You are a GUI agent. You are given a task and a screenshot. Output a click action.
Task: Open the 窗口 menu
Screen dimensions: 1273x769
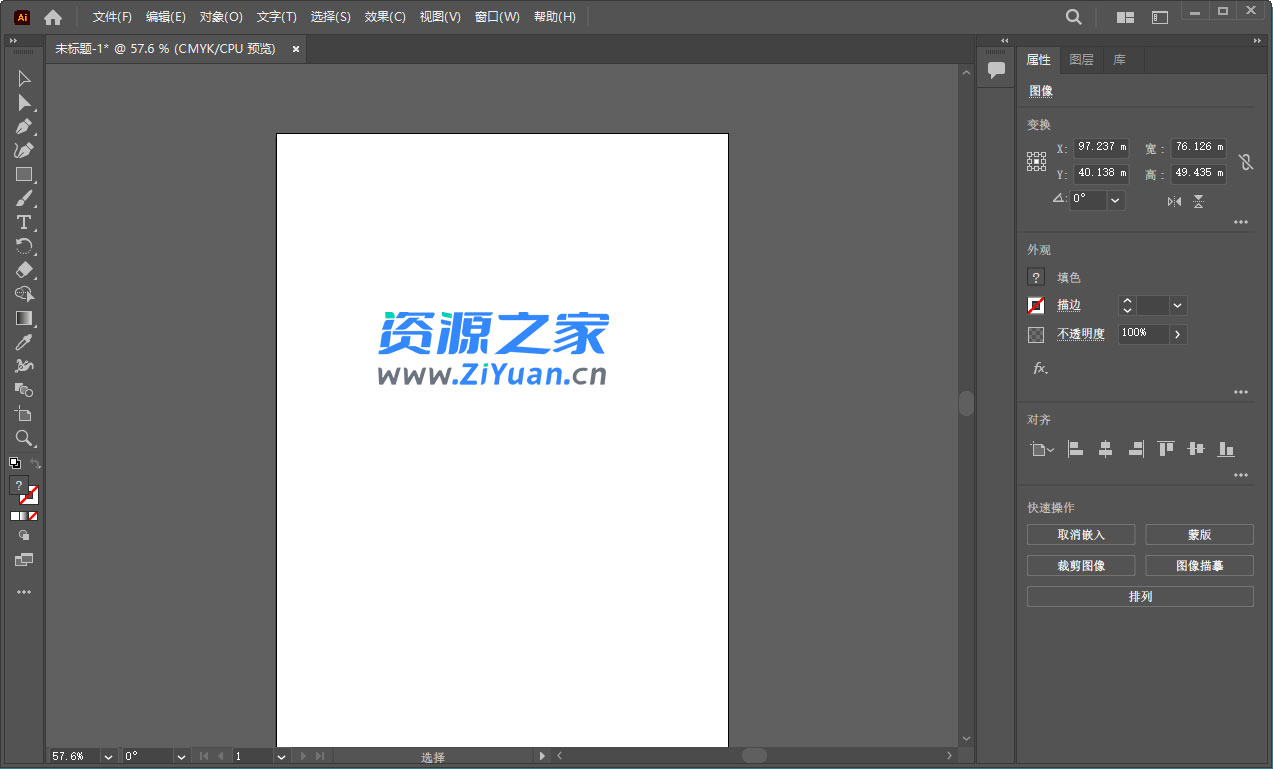pos(497,16)
